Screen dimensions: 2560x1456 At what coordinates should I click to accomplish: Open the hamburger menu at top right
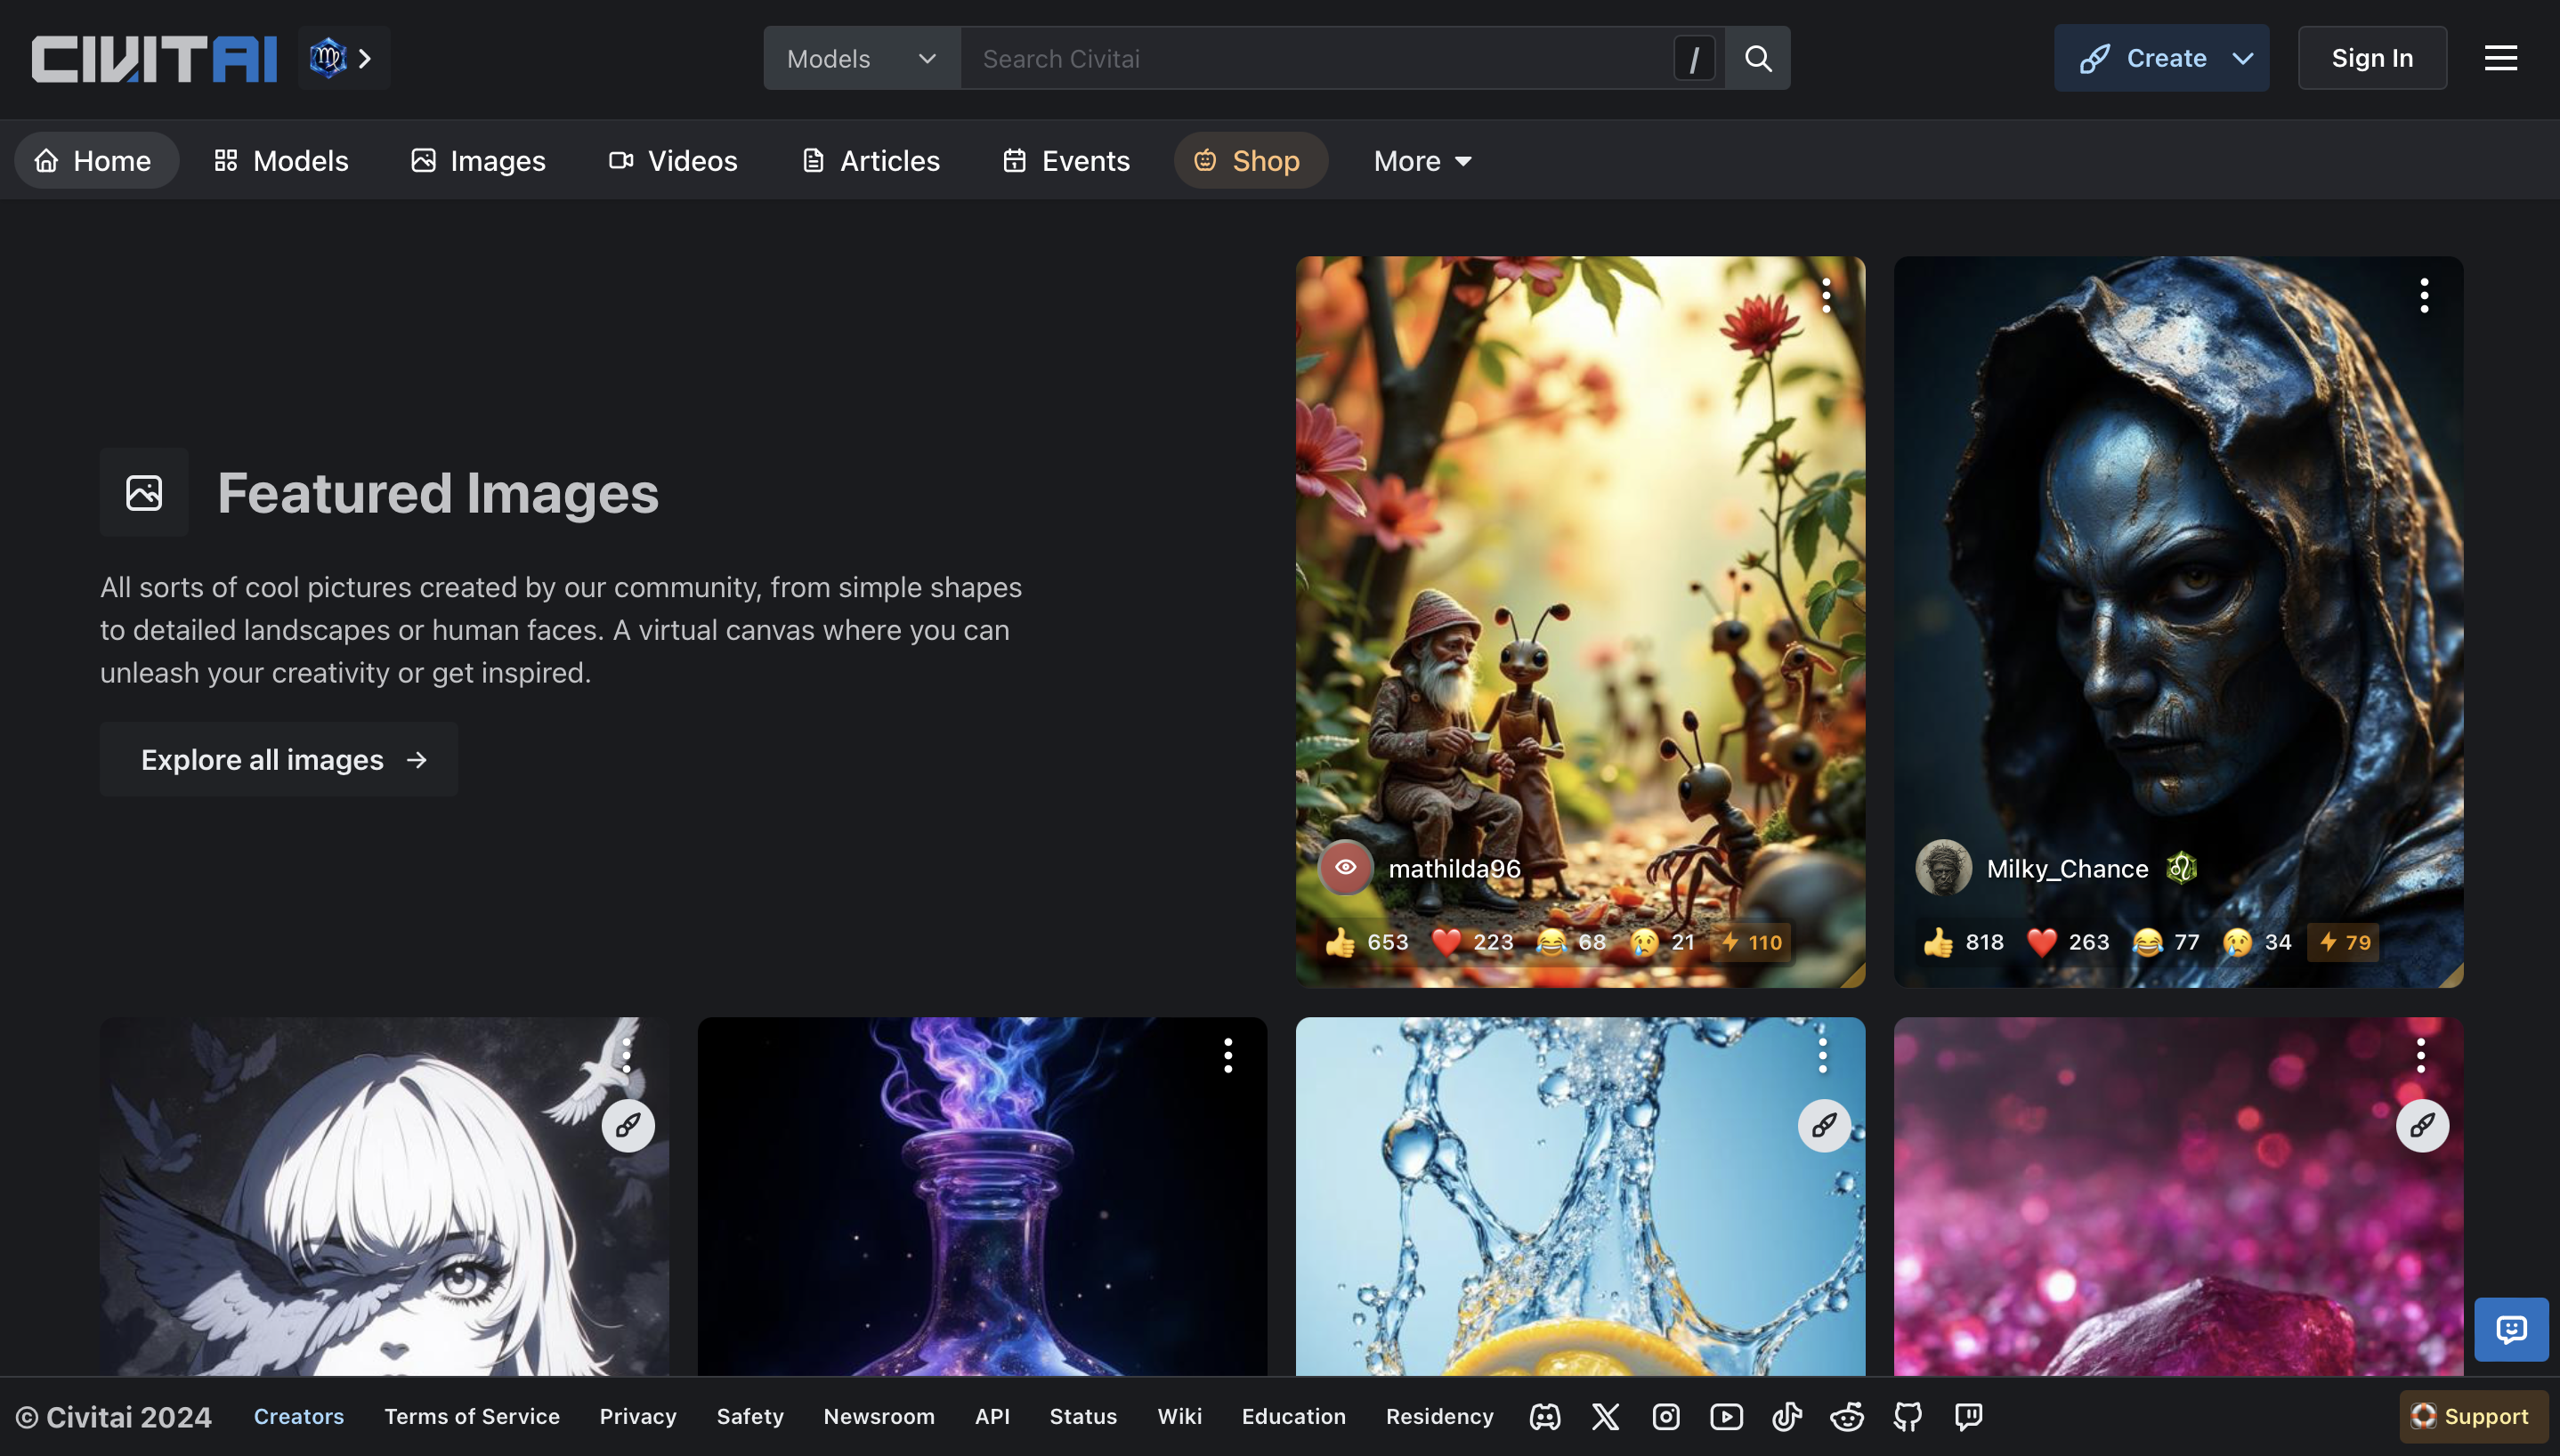[x=2500, y=58]
